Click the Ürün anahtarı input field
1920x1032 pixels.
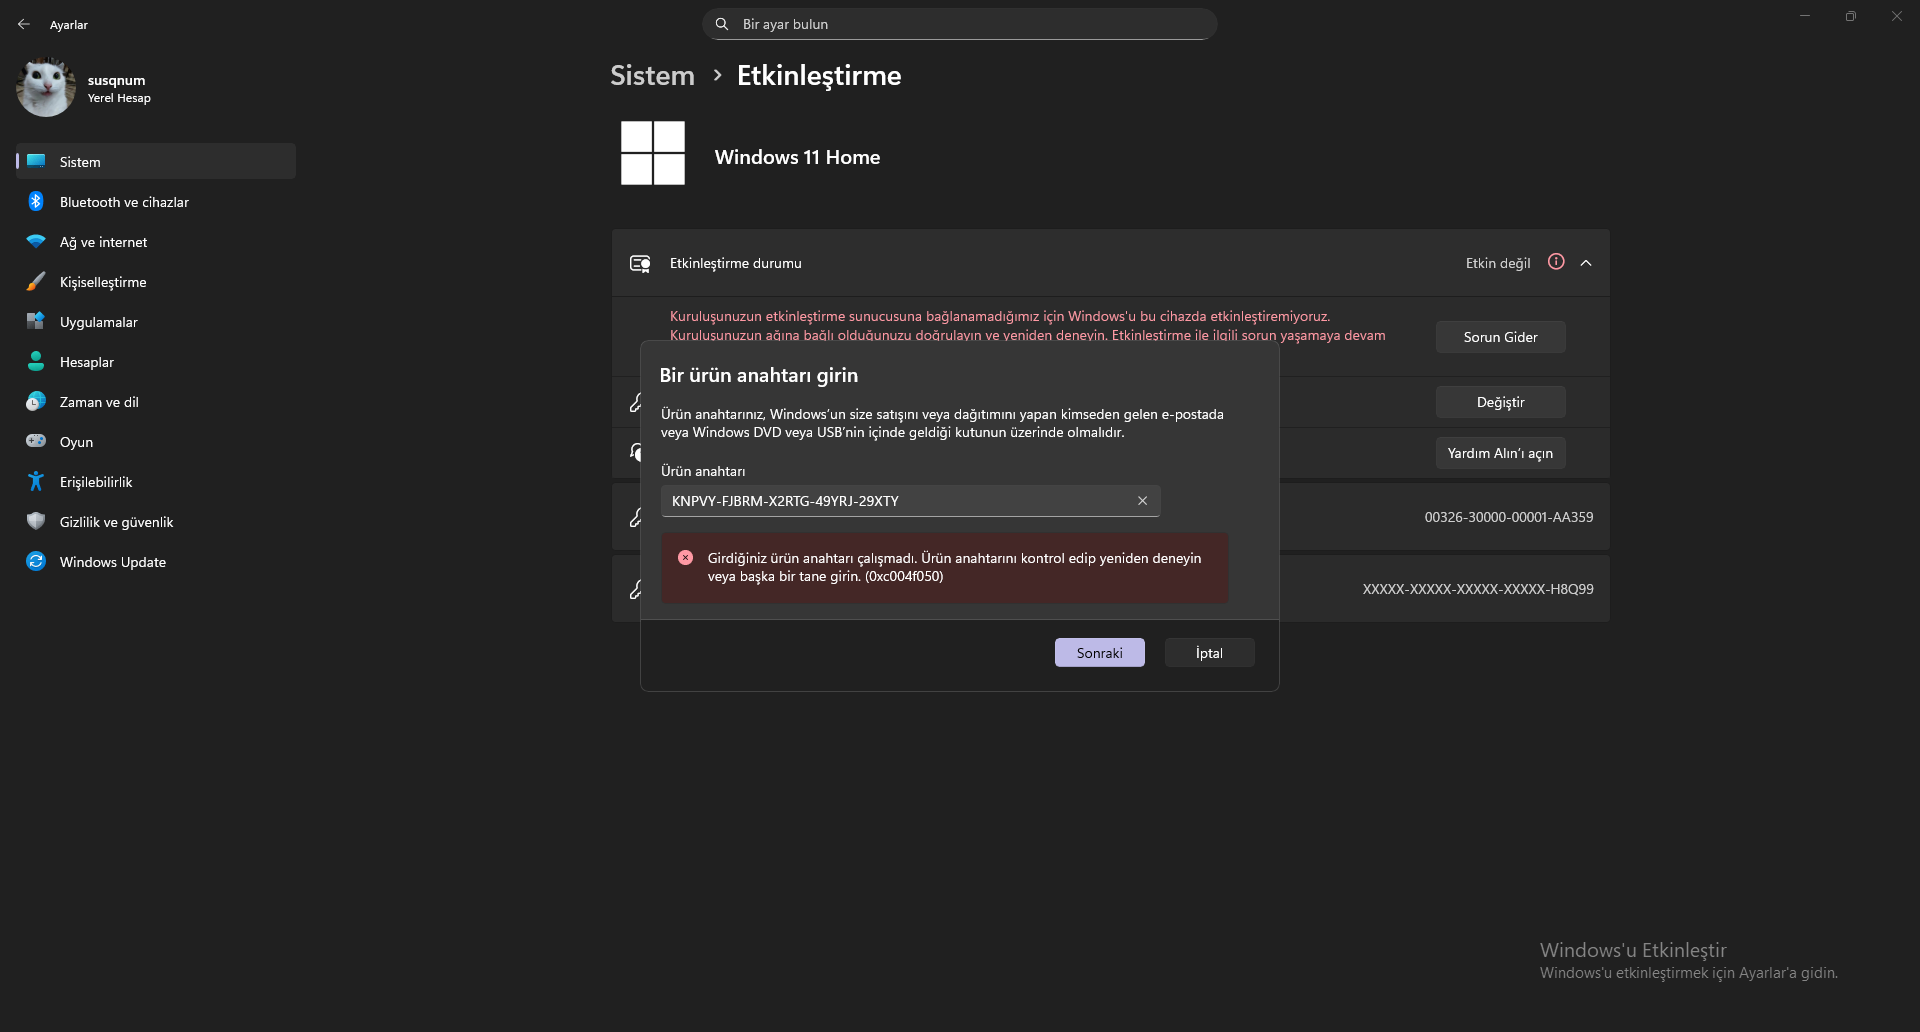pos(910,501)
